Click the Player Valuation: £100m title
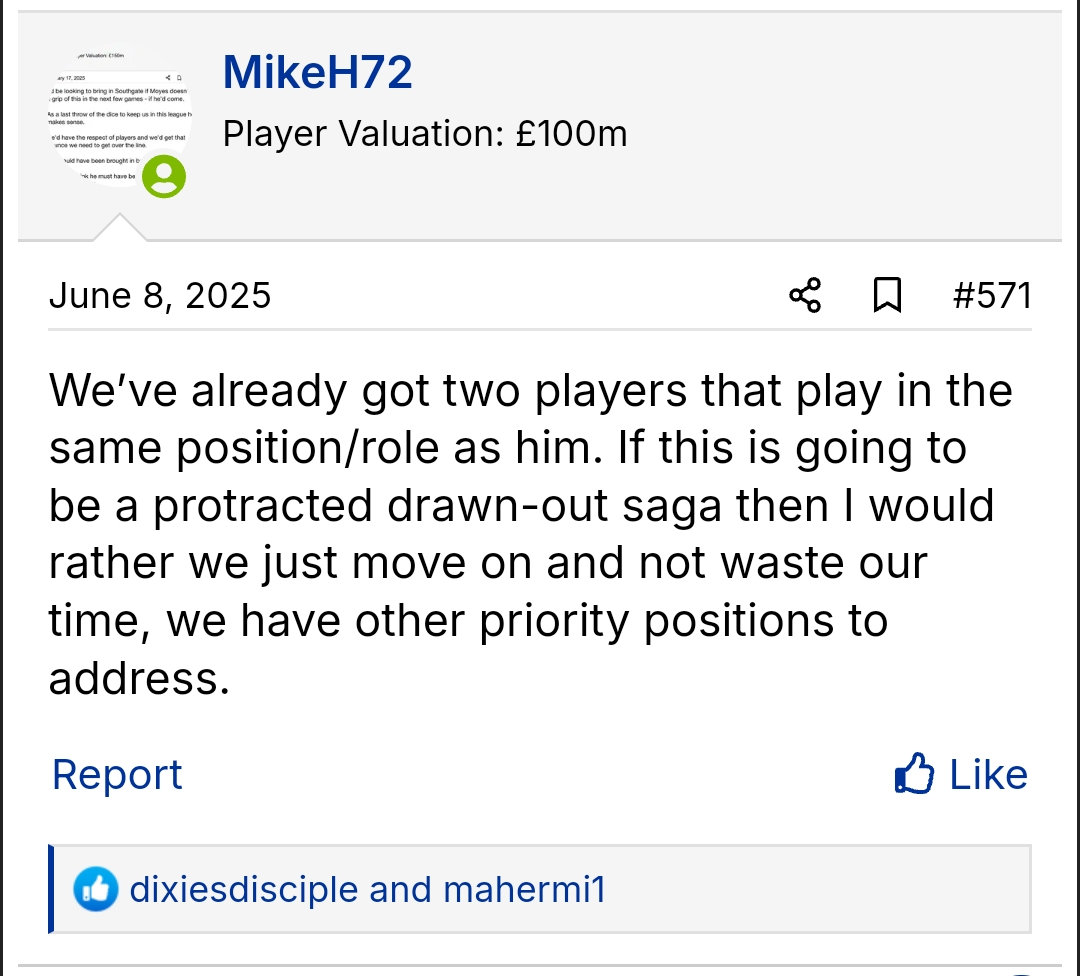Screen dimensions: 1080x976 pos(425,133)
